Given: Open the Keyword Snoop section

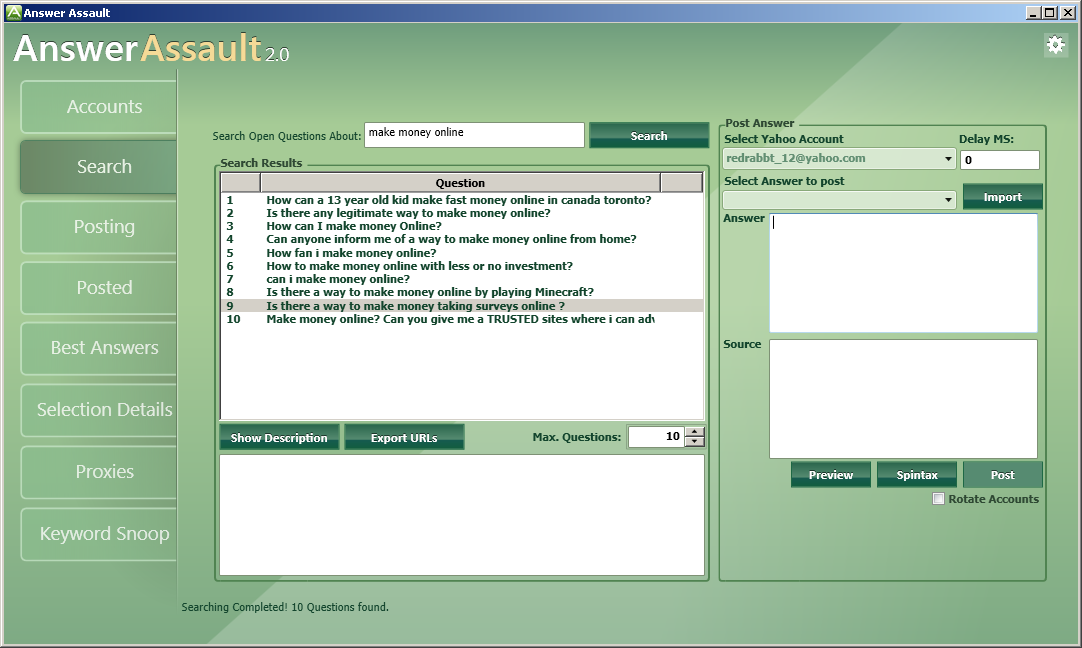Looking at the screenshot, I should click(99, 534).
